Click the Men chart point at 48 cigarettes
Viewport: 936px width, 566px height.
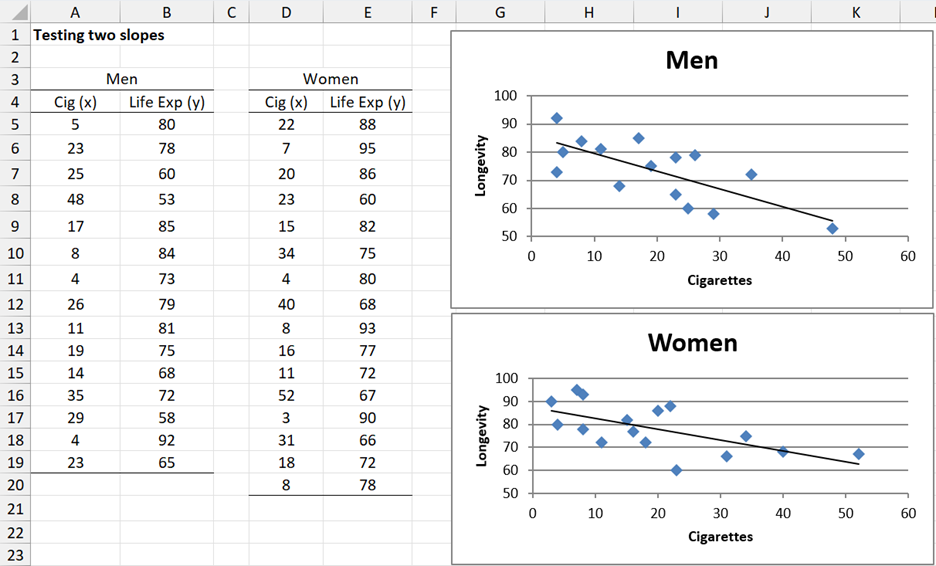[832, 229]
